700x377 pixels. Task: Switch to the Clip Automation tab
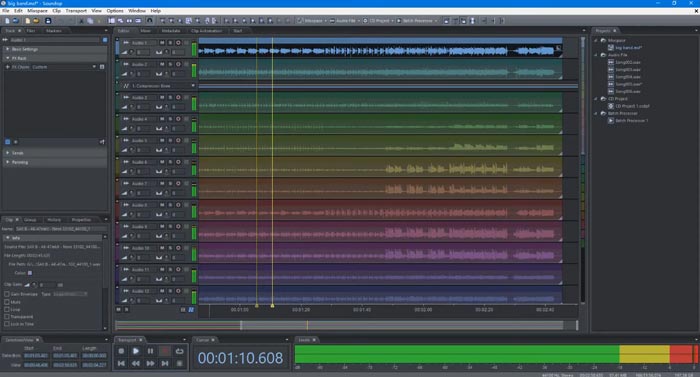206,31
